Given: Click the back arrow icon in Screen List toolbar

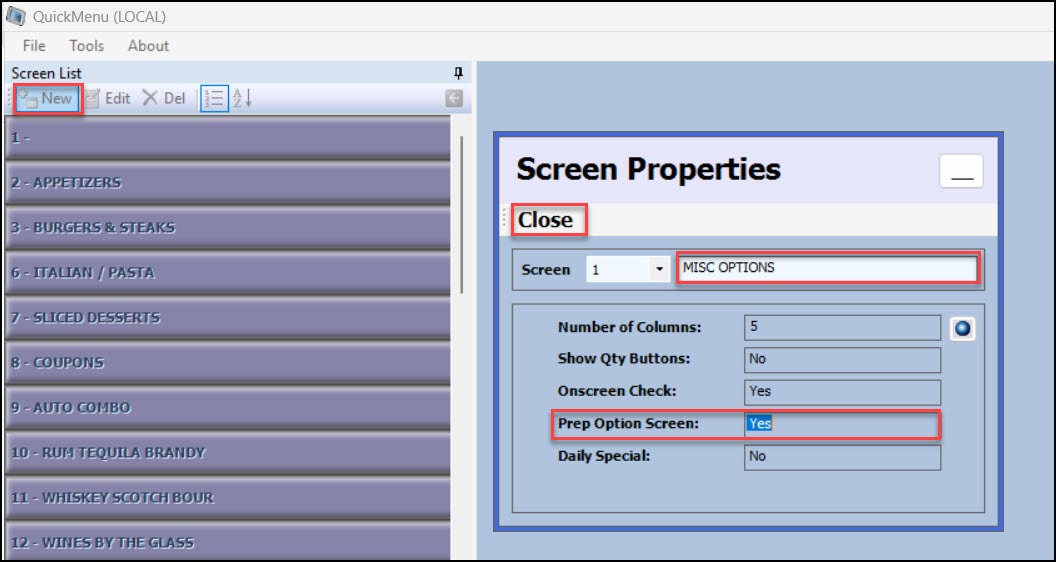Looking at the screenshot, I should coord(454,99).
